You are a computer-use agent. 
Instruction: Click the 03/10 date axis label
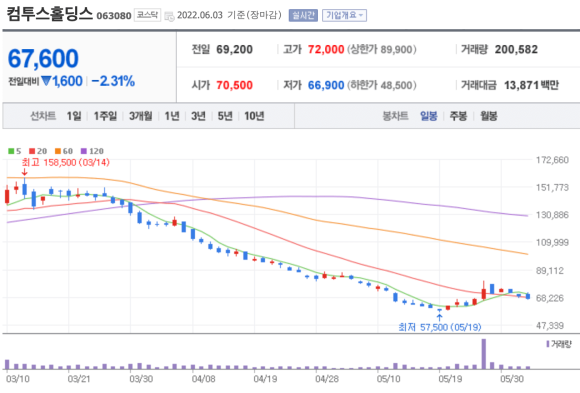(18, 379)
